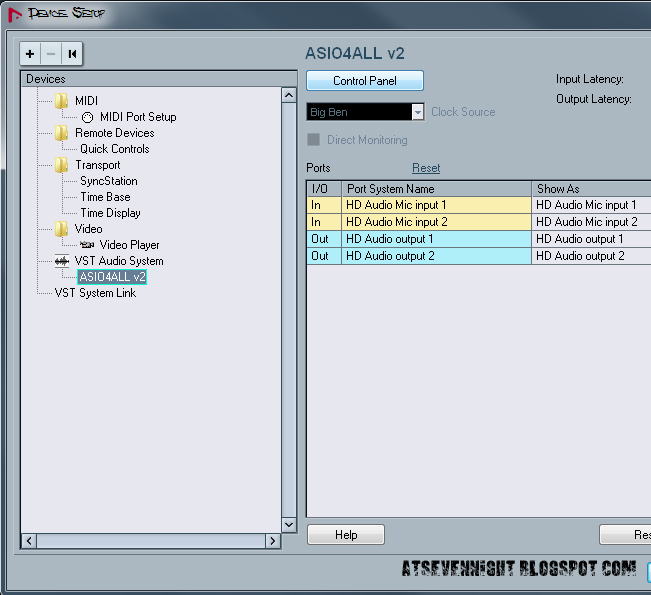Edit Show As name HD Audio Mic input 2
This screenshot has width=651, height=595.
(x=592, y=222)
